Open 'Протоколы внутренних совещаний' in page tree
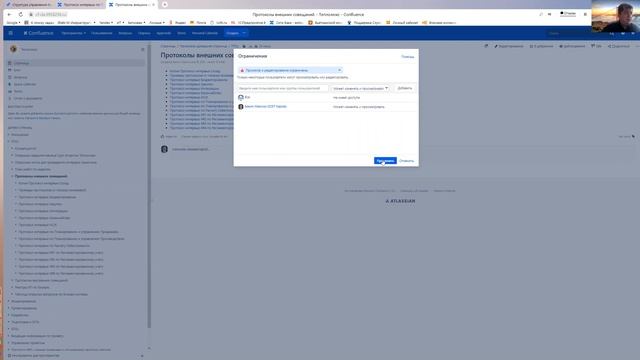This screenshot has width=640, height=360. 42,280
